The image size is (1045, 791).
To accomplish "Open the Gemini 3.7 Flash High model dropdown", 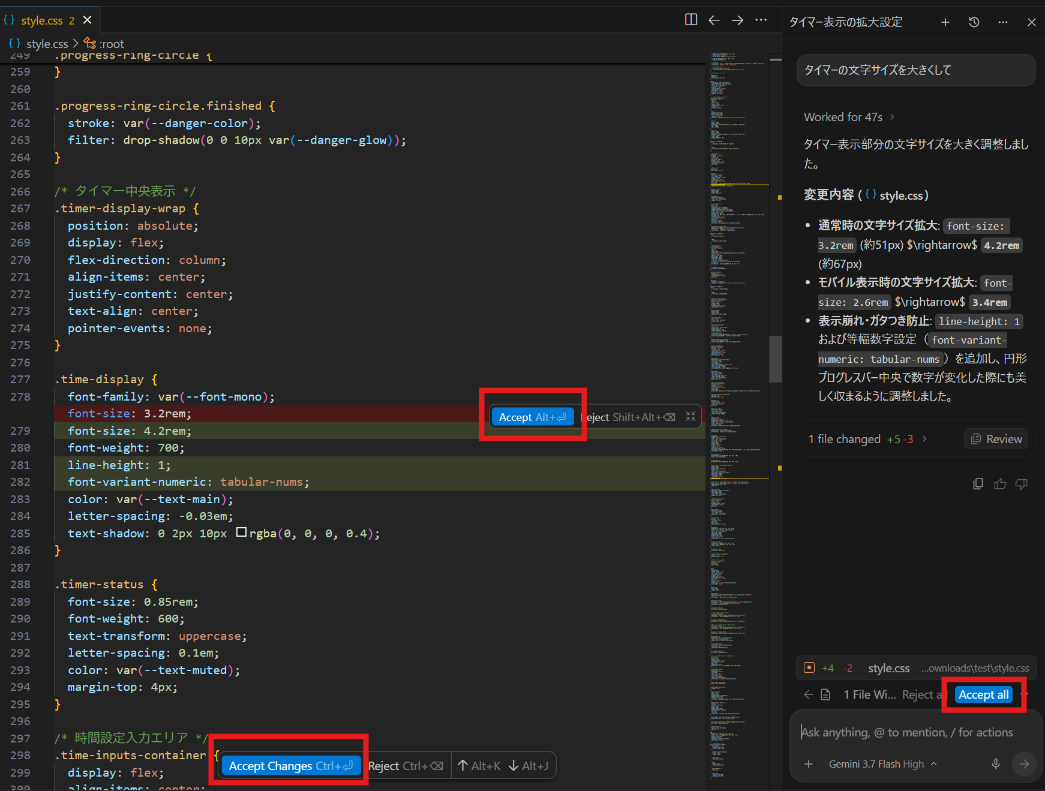I will coord(882,764).
